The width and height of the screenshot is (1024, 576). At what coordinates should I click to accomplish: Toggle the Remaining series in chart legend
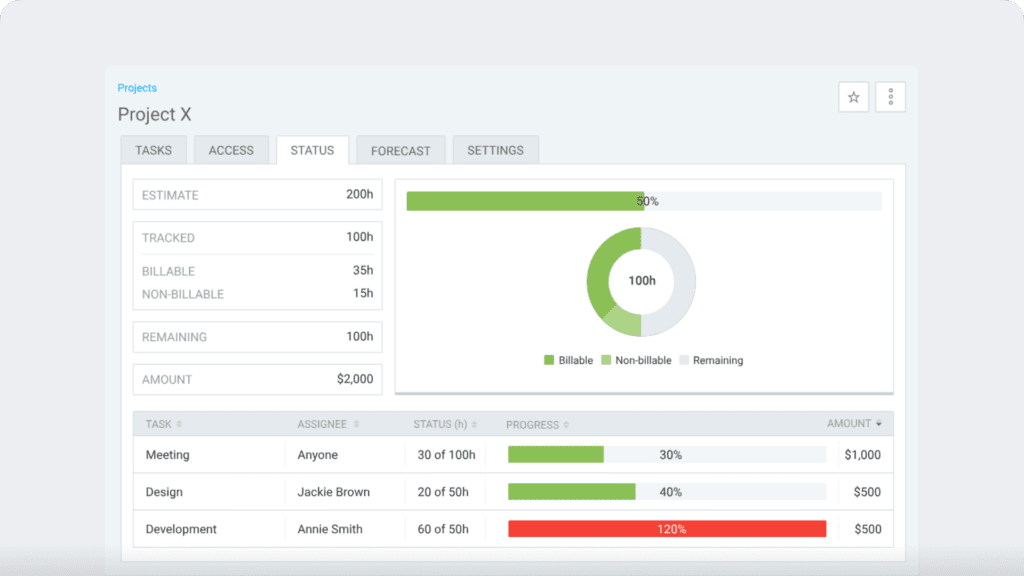pyautogui.click(x=712, y=360)
